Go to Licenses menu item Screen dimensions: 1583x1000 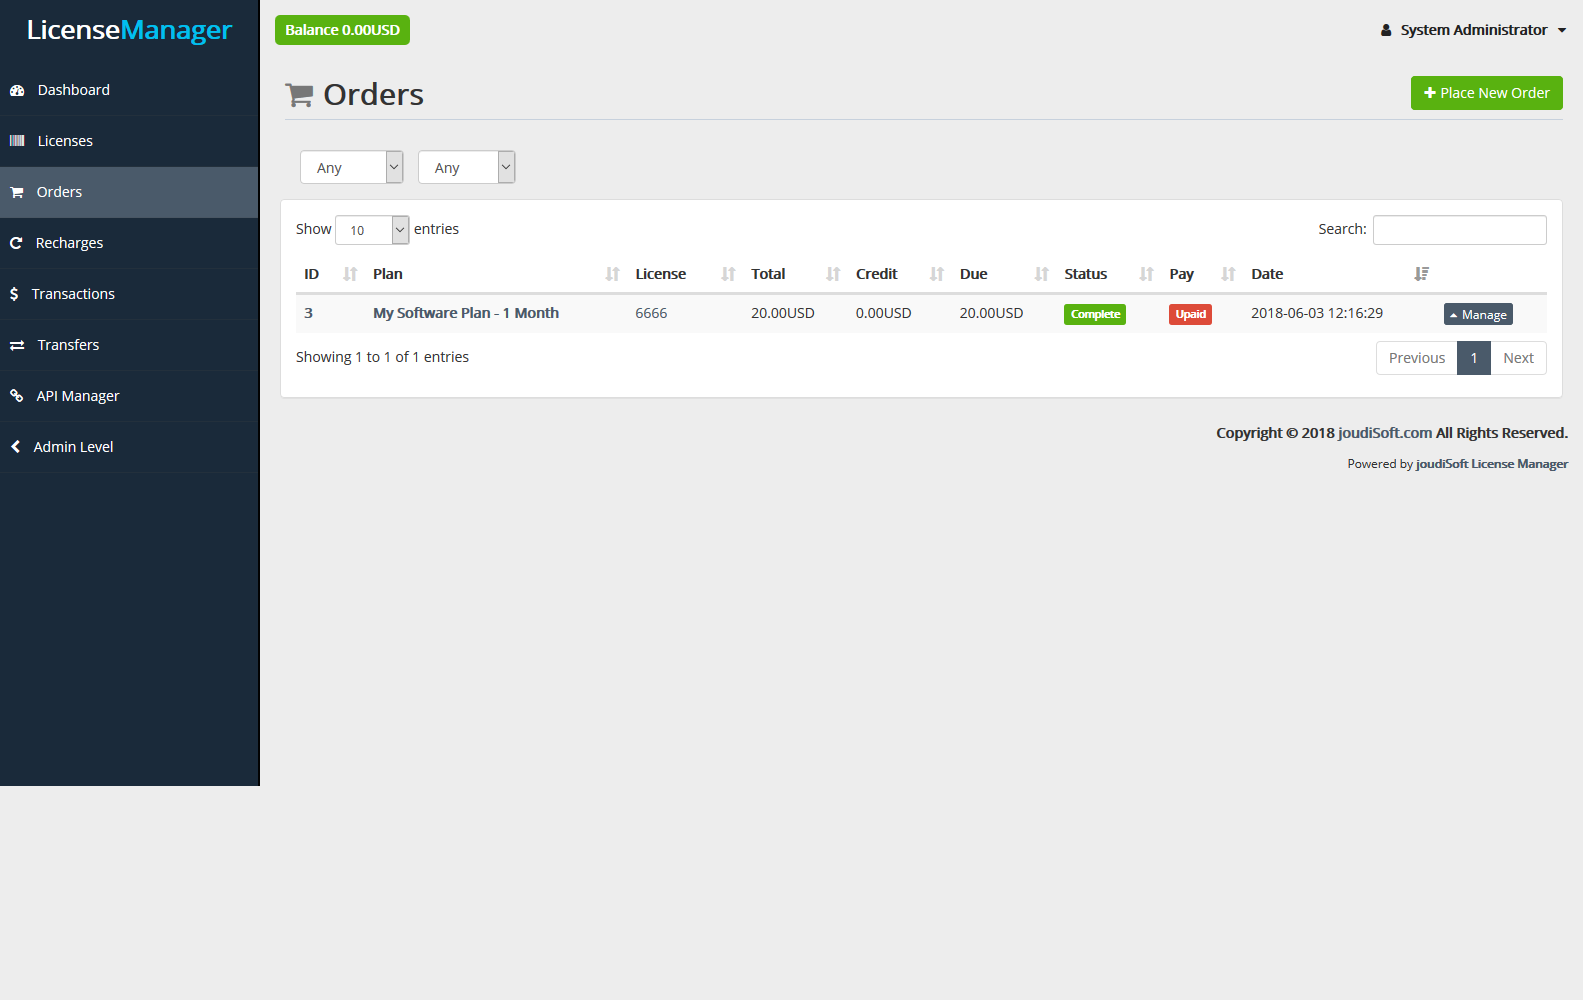[129, 141]
